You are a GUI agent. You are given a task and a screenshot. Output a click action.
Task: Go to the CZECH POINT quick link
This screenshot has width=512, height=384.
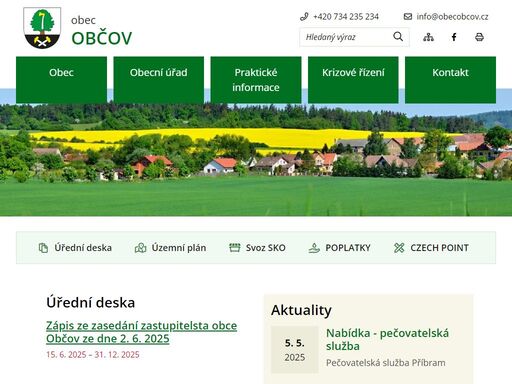click(x=439, y=248)
